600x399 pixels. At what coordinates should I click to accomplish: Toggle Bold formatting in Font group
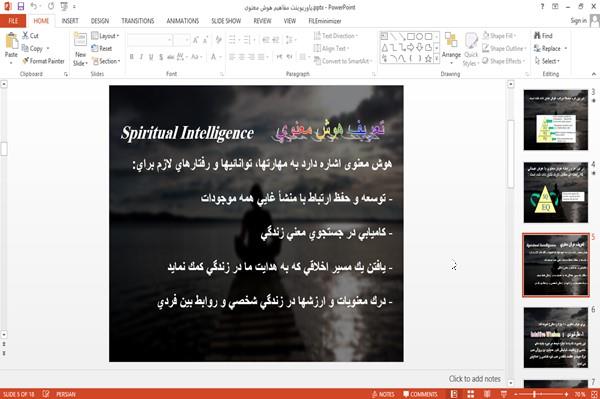tap(131, 57)
